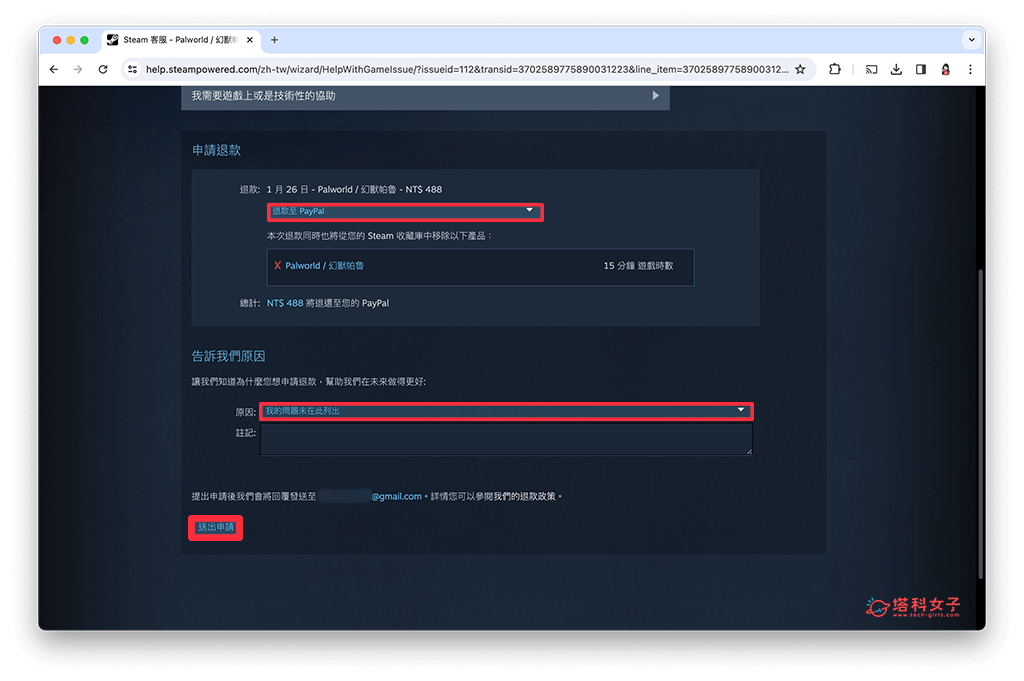Screen dimensions: 1024x681
Task: Expand 我需要遊戲上或是技術性的協助 option
Action: [425, 96]
